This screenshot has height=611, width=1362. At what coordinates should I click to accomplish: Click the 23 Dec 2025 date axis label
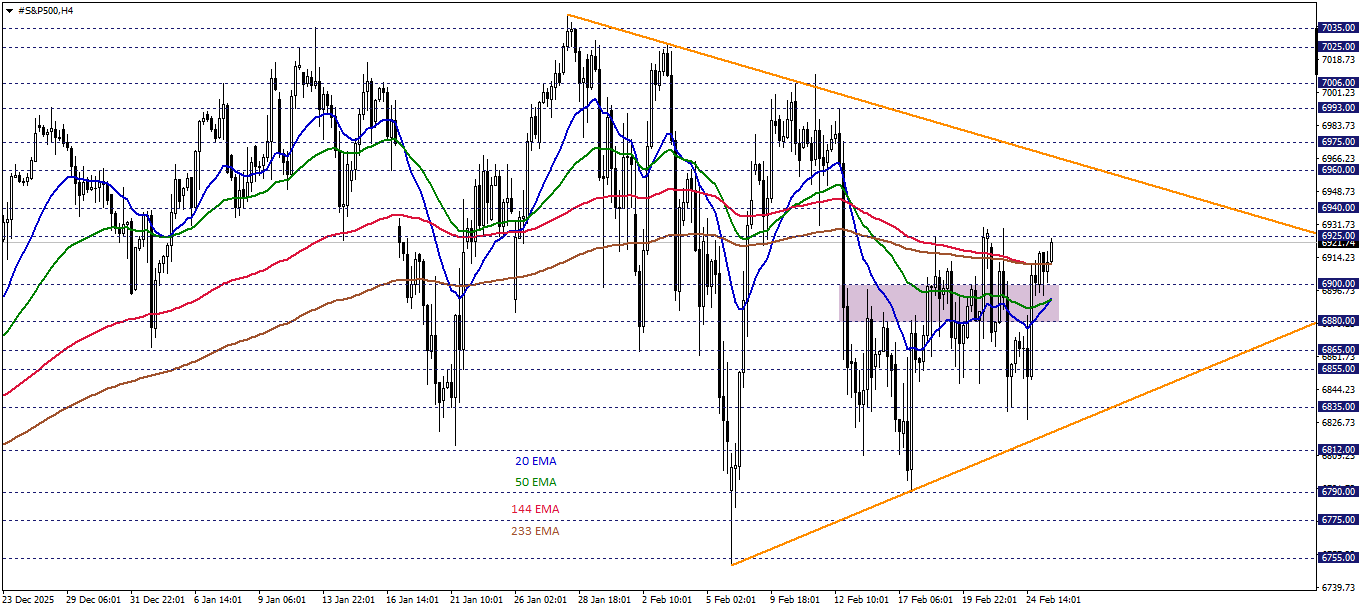coord(28,601)
